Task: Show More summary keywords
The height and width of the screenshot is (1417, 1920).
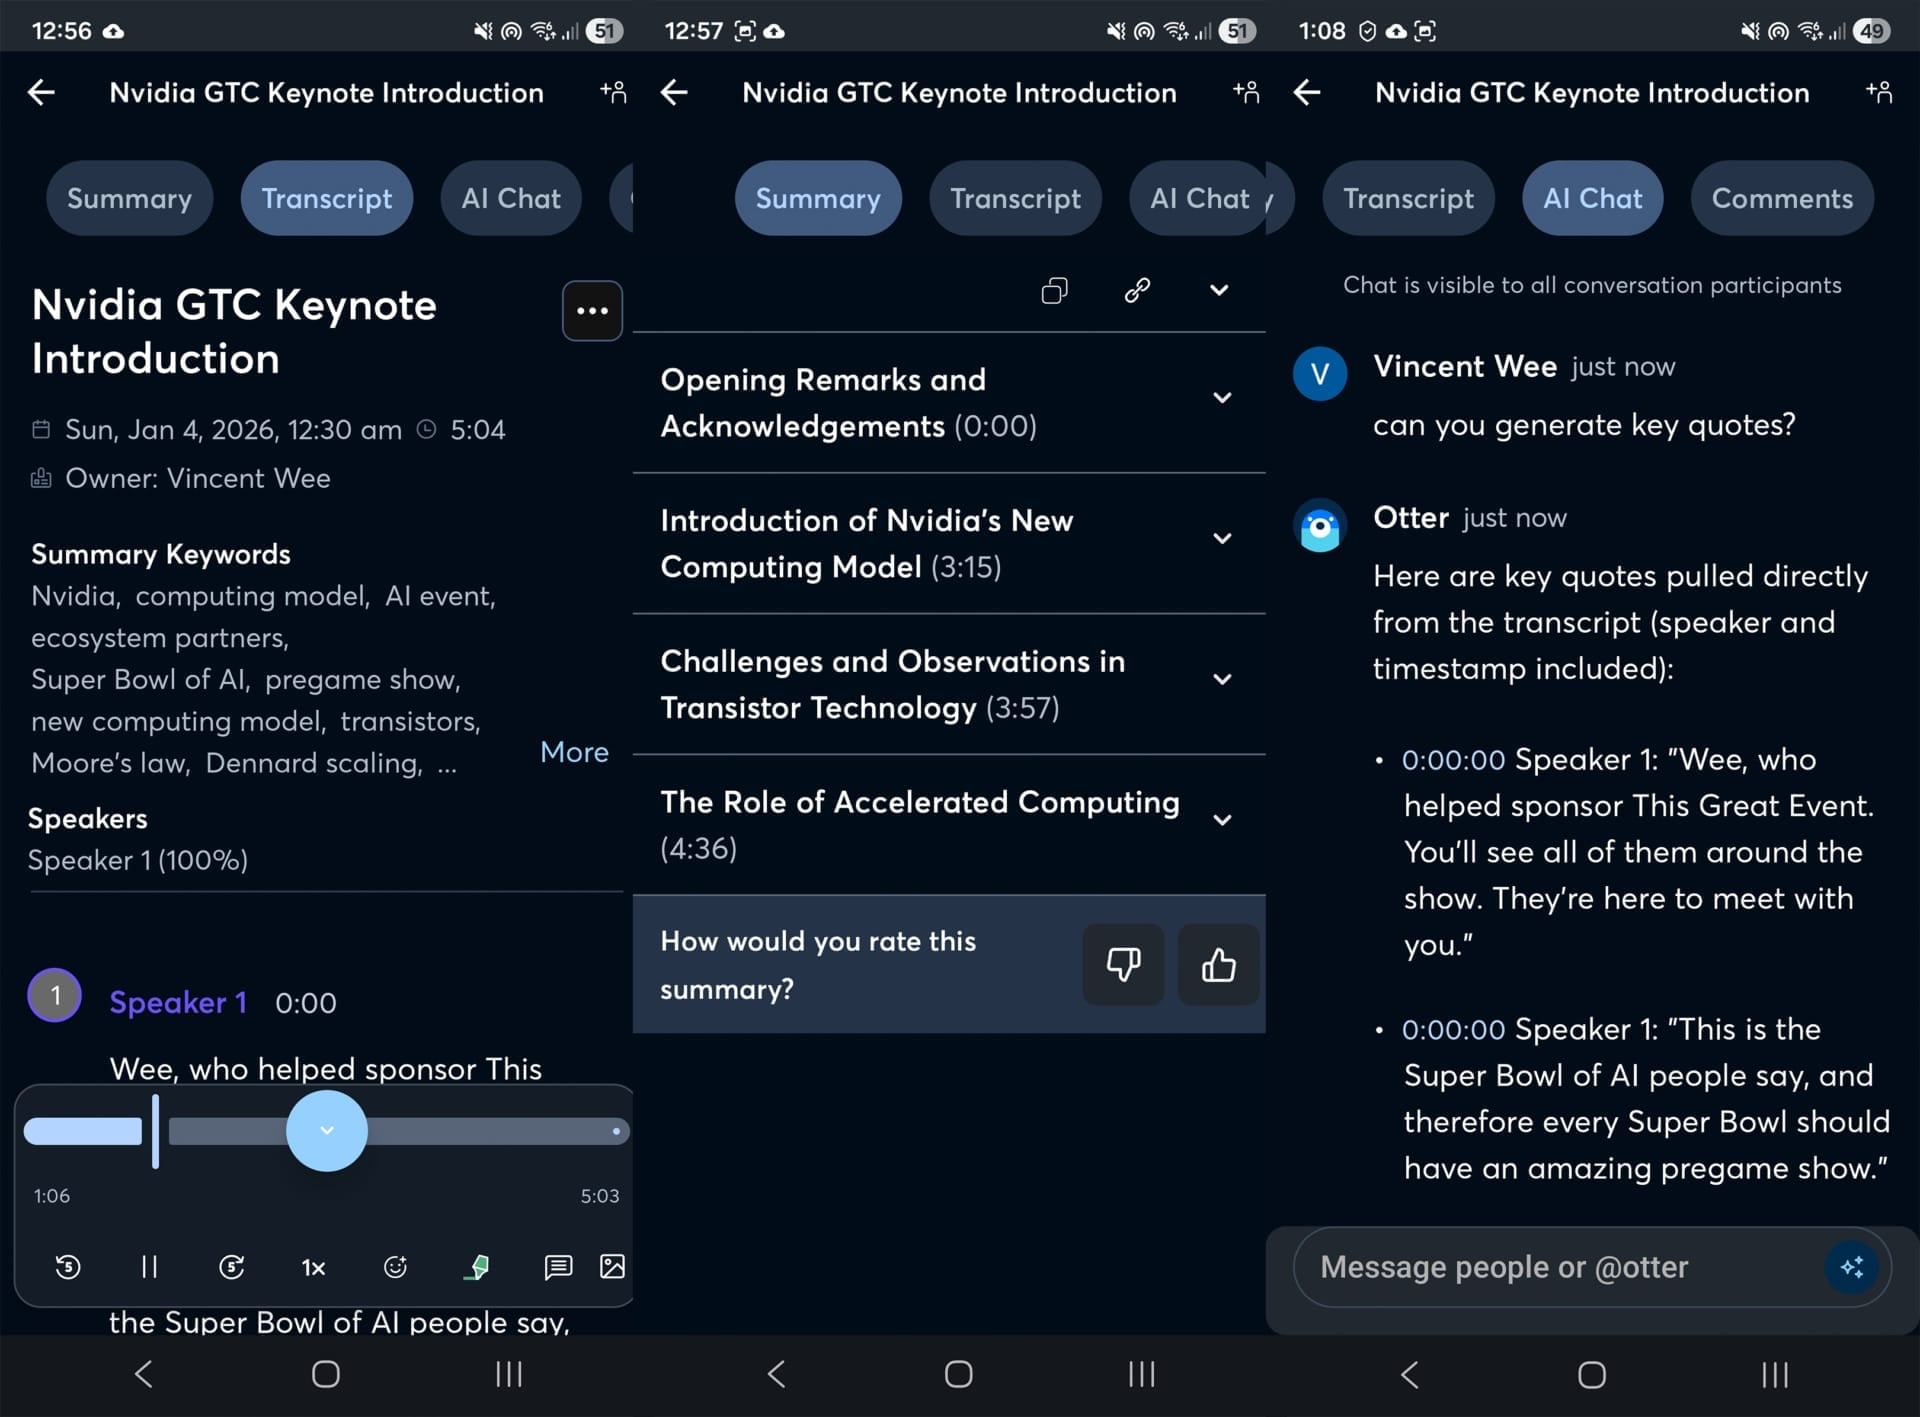Action: 574,752
